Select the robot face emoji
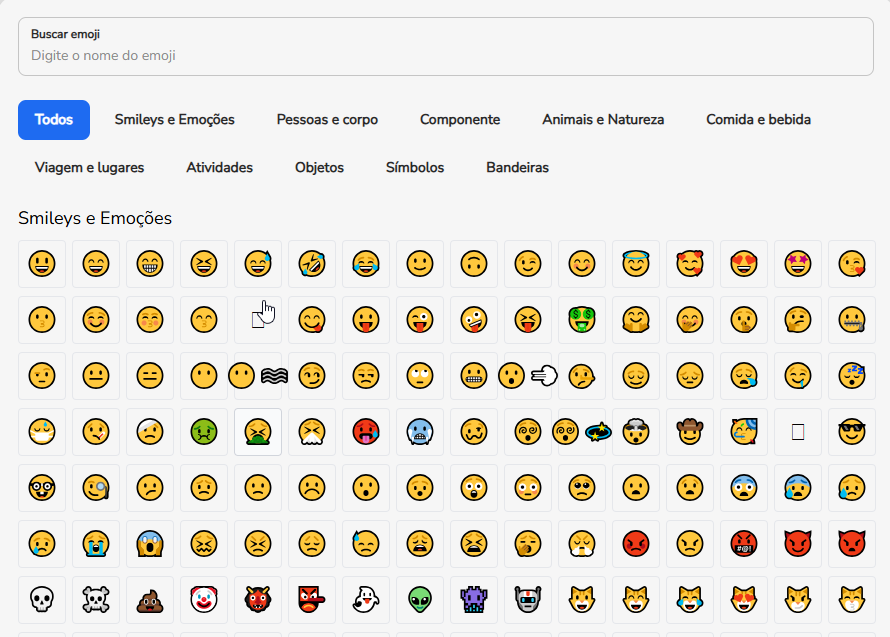Viewport: 890px width, 637px height. pyautogui.click(x=528, y=600)
